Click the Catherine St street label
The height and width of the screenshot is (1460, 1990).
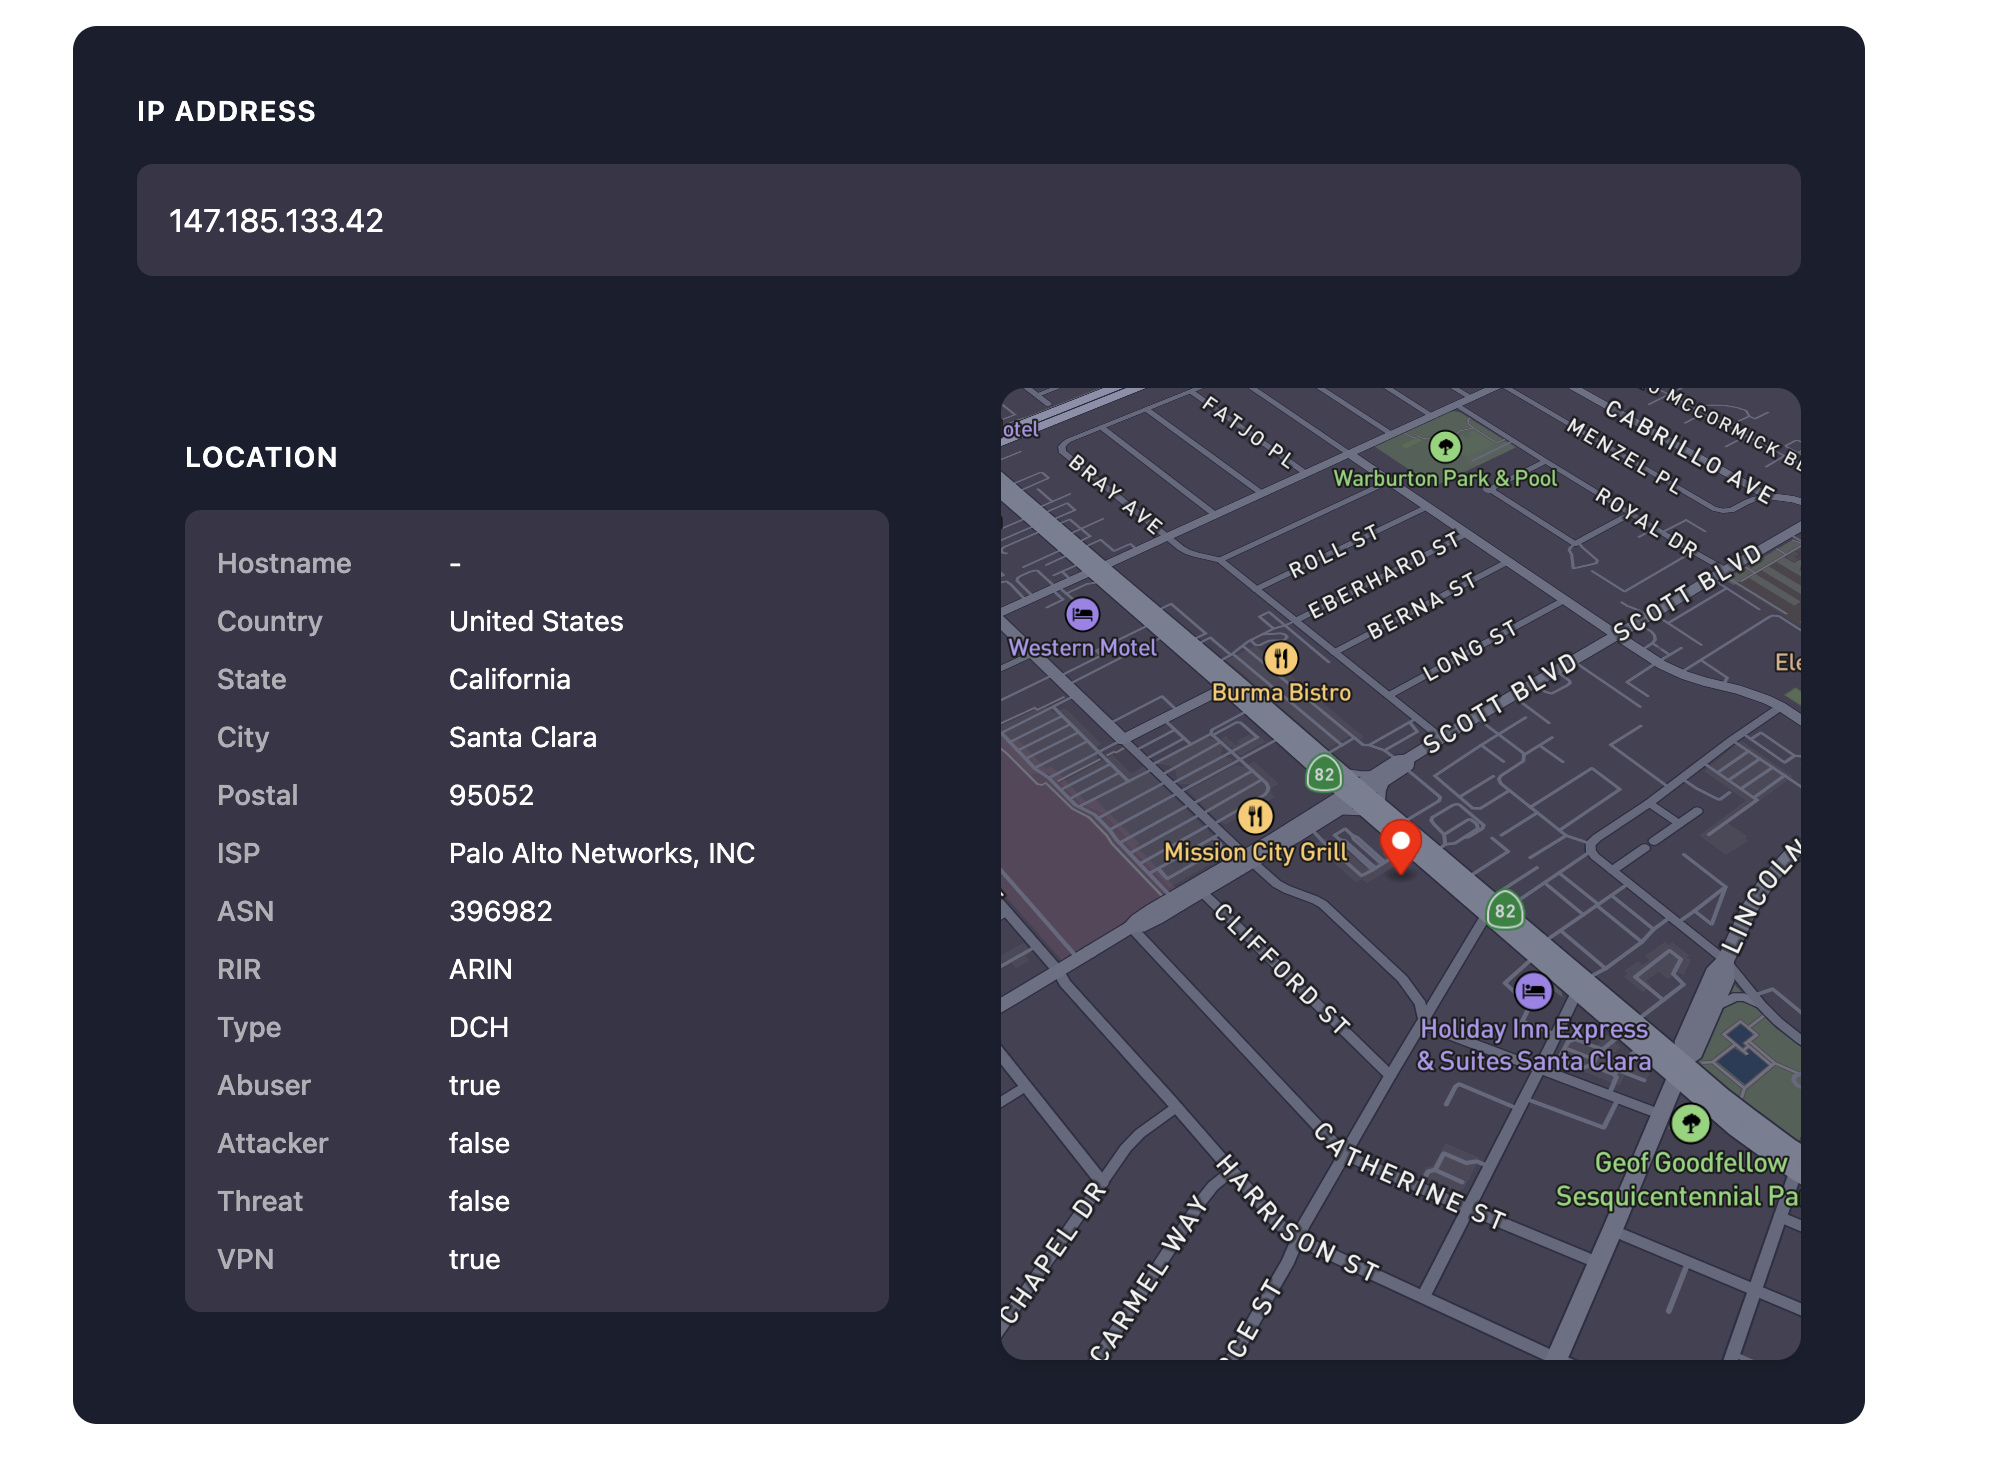click(1409, 1176)
